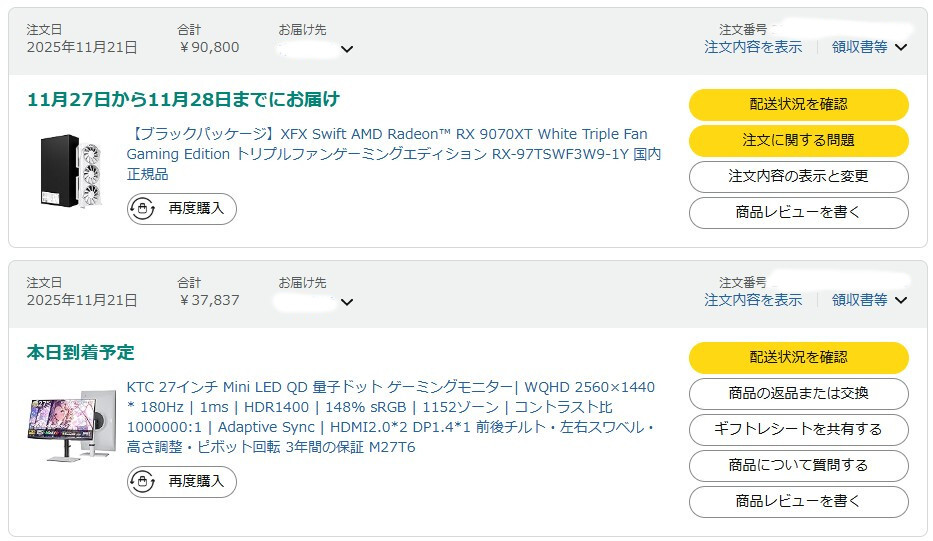Viewport: 933px width, 541px height.
Task: Click 注文内容を表示 link for second order
Action: [x=753, y=300]
